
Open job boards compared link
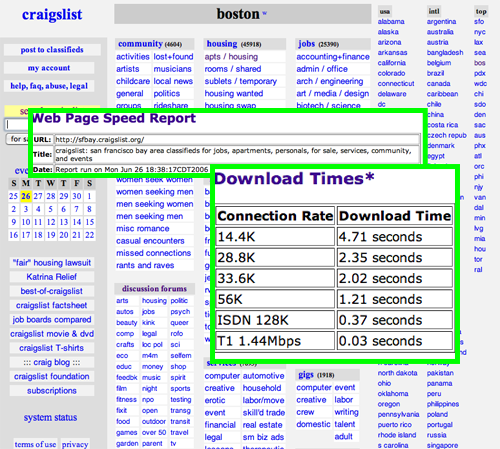coord(52,319)
